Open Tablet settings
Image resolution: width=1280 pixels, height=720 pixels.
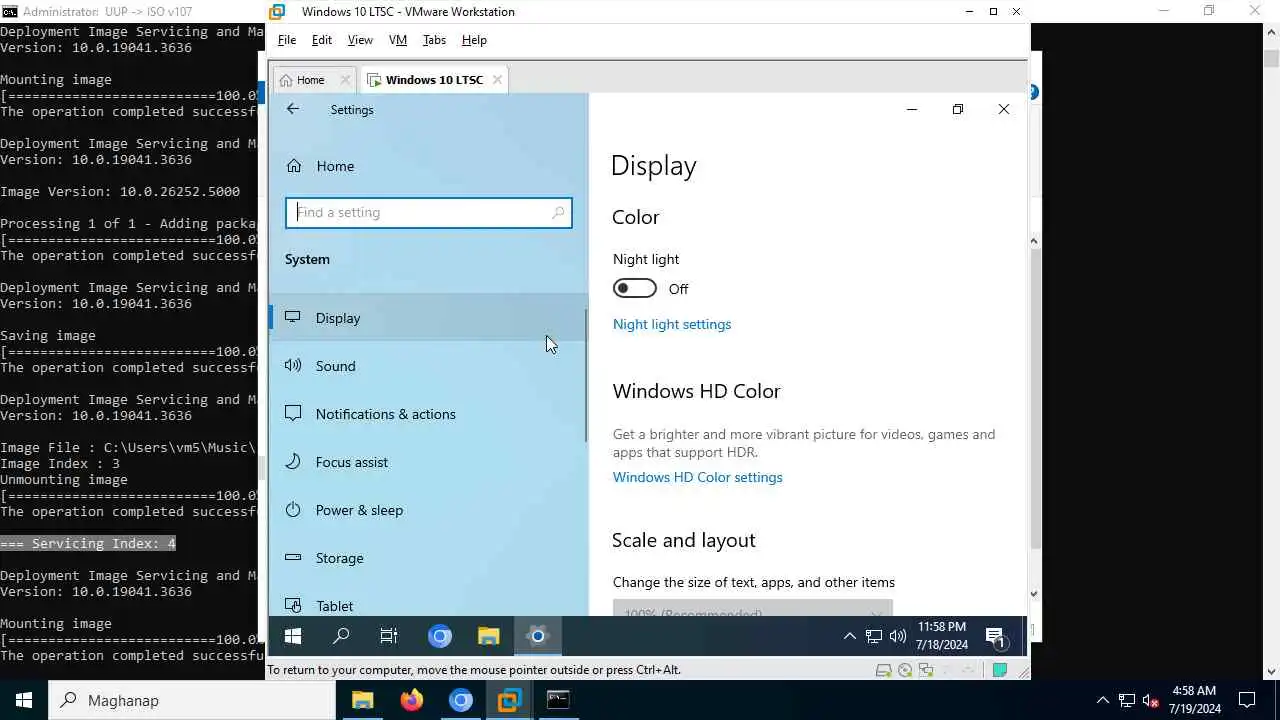[428, 604]
